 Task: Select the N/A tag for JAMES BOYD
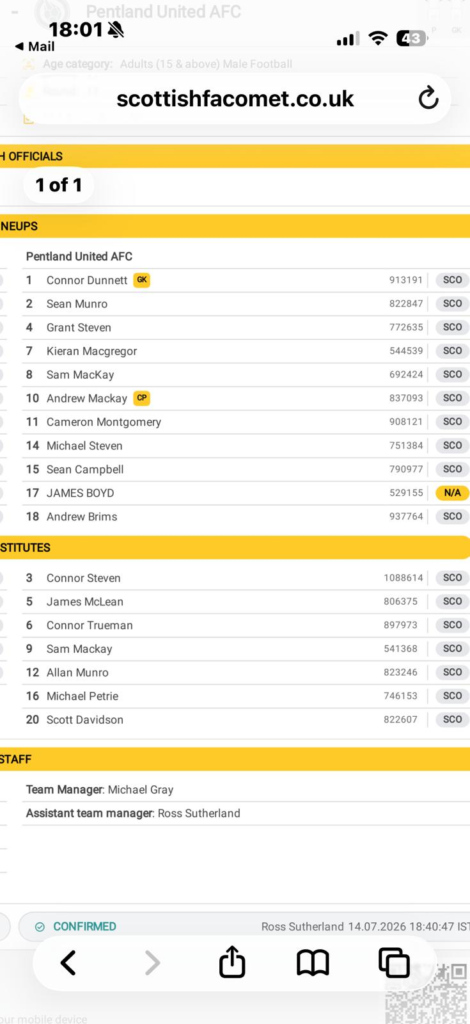point(452,493)
